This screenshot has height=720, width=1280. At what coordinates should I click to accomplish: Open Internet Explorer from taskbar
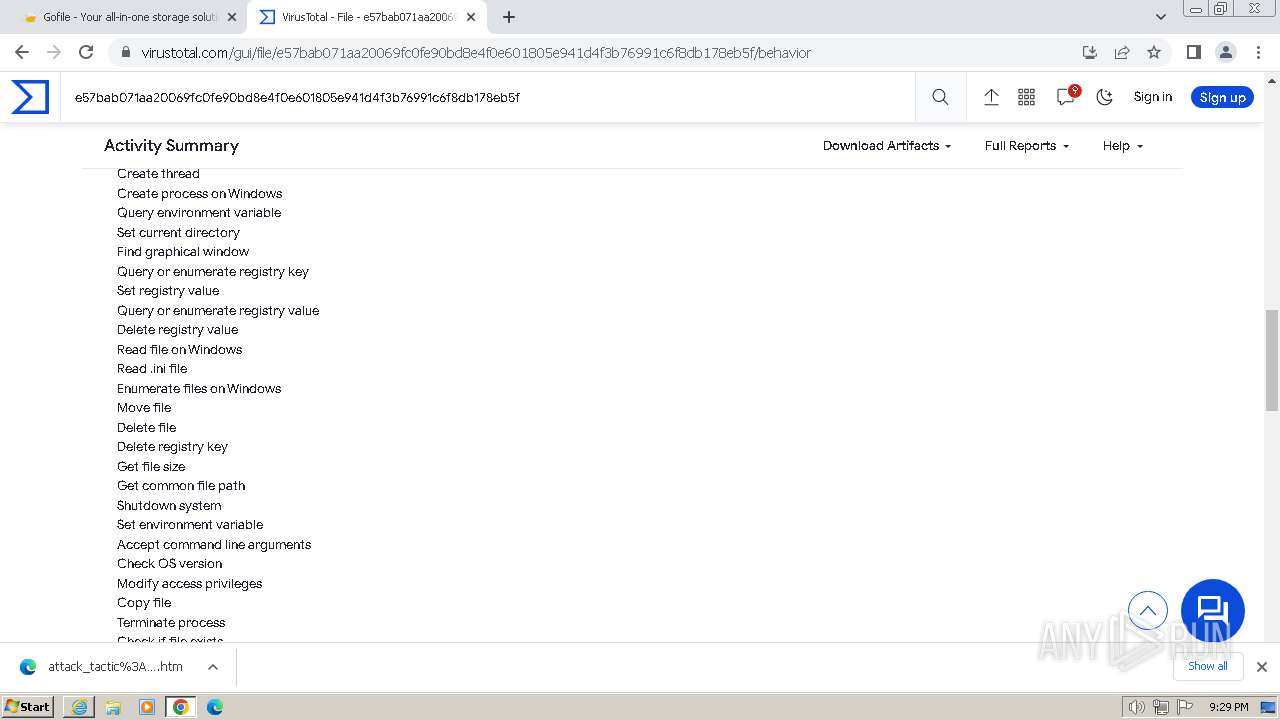pos(79,707)
